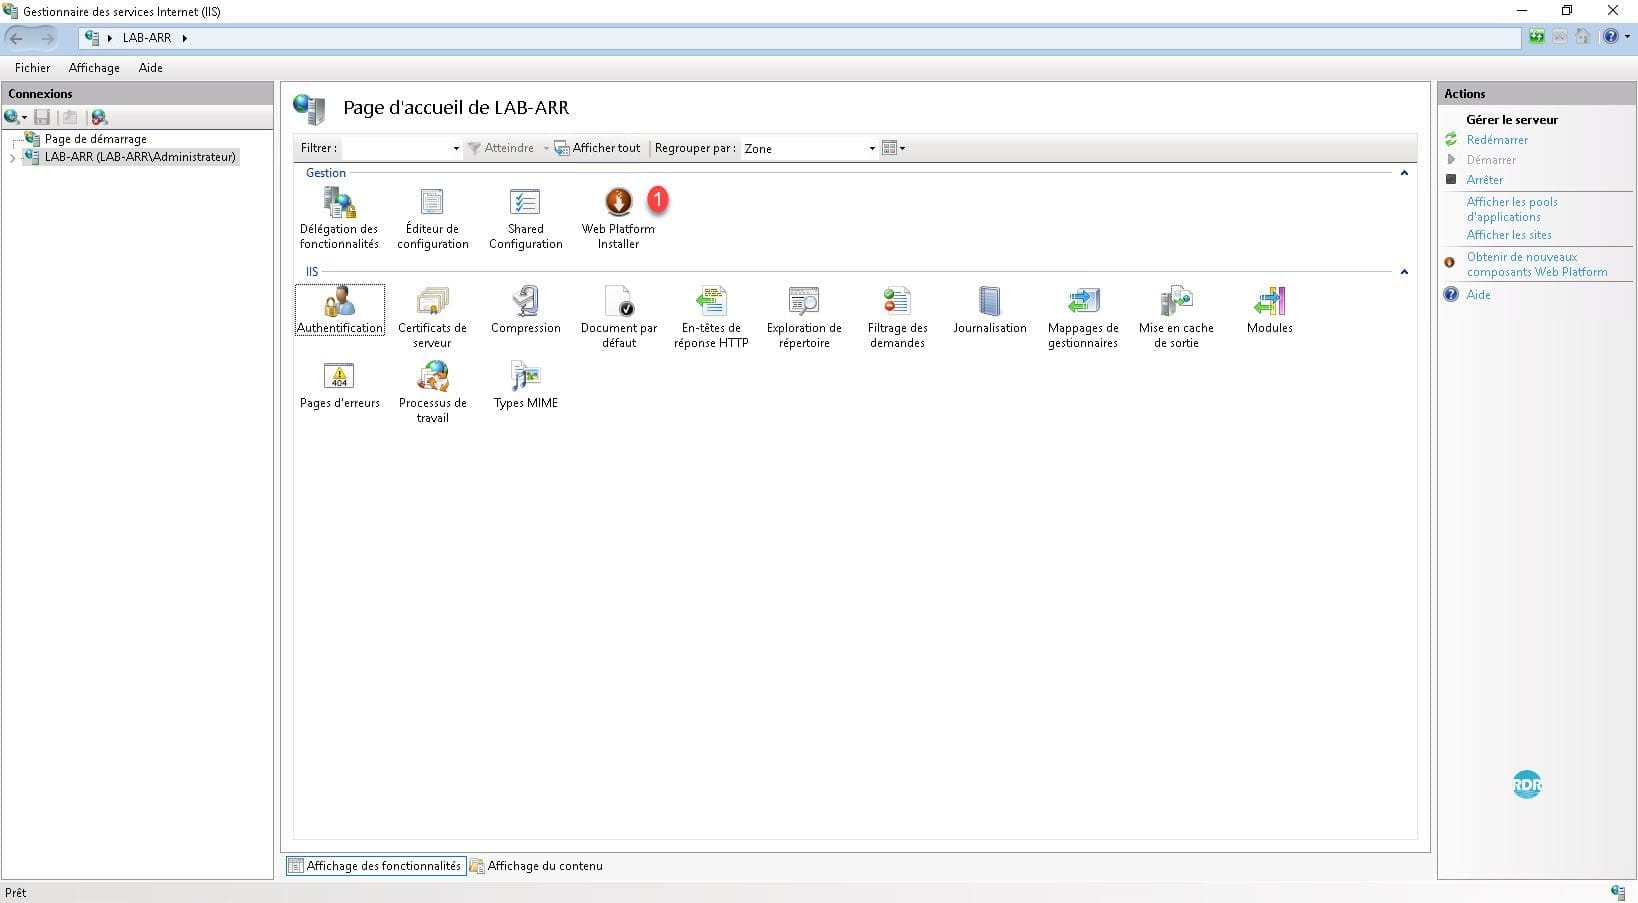Image resolution: width=1638 pixels, height=903 pixels.
Task: Switch to Affichage des fonctionnalités tab
Action: 376,866
